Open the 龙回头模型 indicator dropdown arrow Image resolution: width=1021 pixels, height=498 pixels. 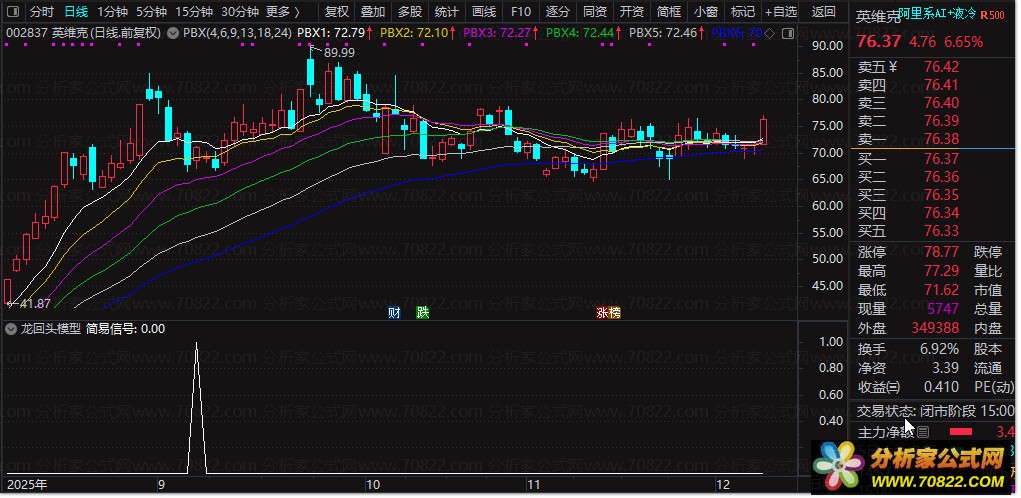[12, 328]
